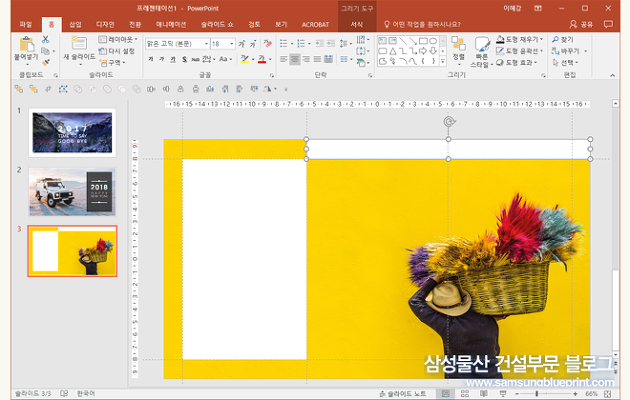630x400 pixels.
Task: Click first group objects icon in quick toolbar
Action: pyautogui.click(x=18, y=89)
